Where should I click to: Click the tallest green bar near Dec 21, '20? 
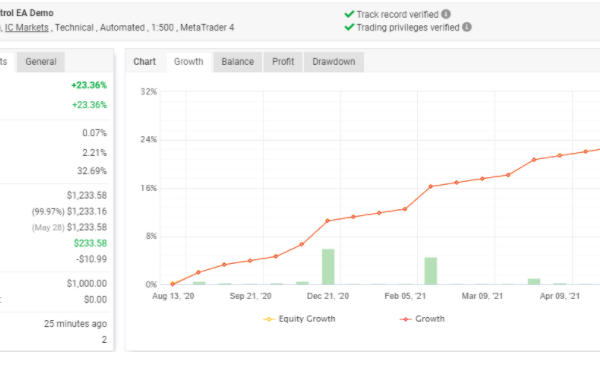(328, 267)
